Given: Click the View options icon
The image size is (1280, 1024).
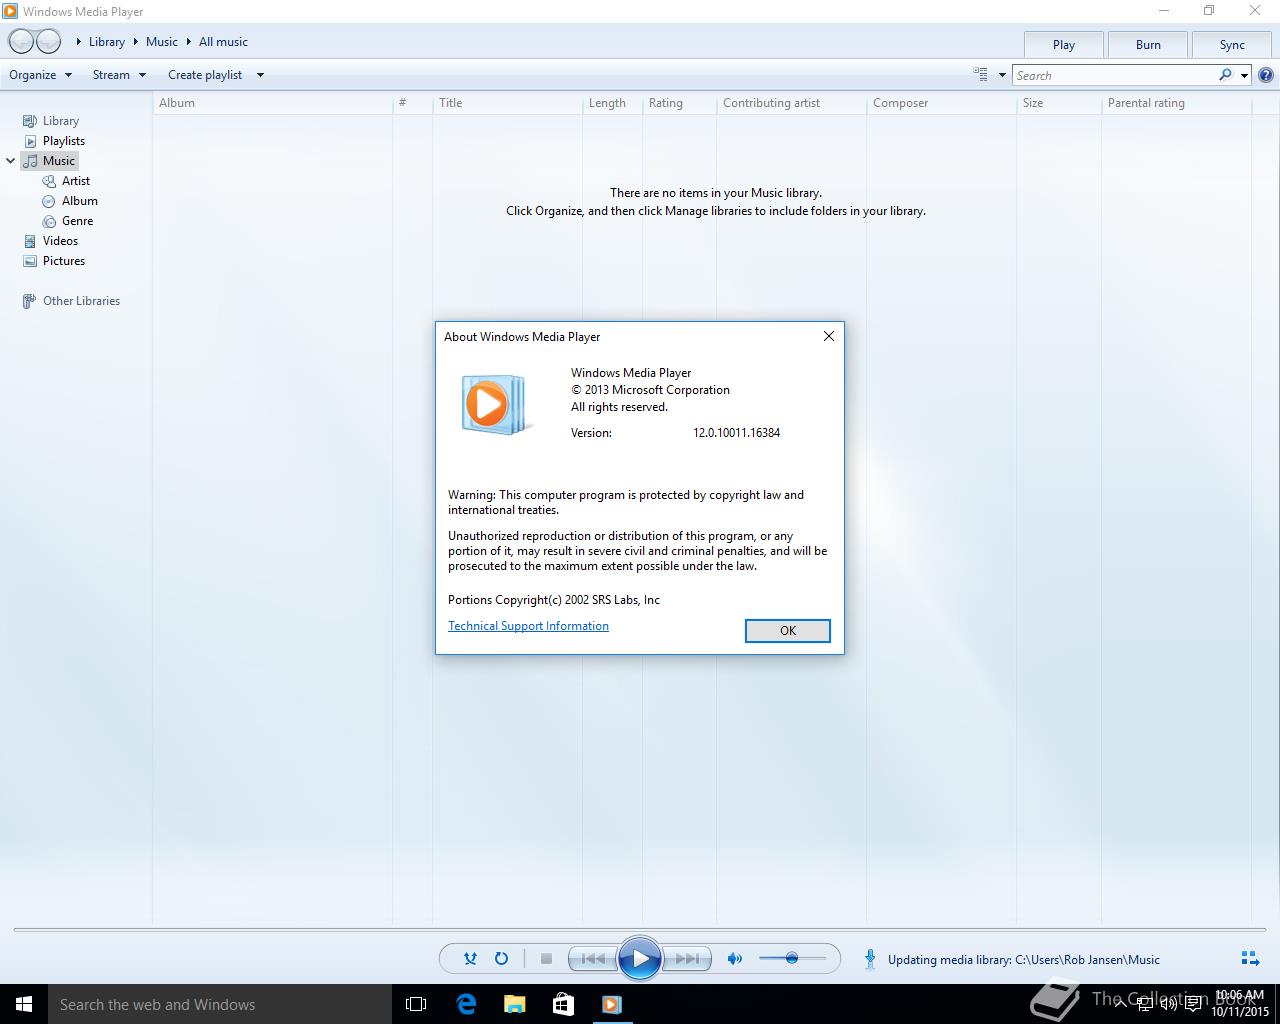Looking at the screenshot, I should (x=981, y=74).
